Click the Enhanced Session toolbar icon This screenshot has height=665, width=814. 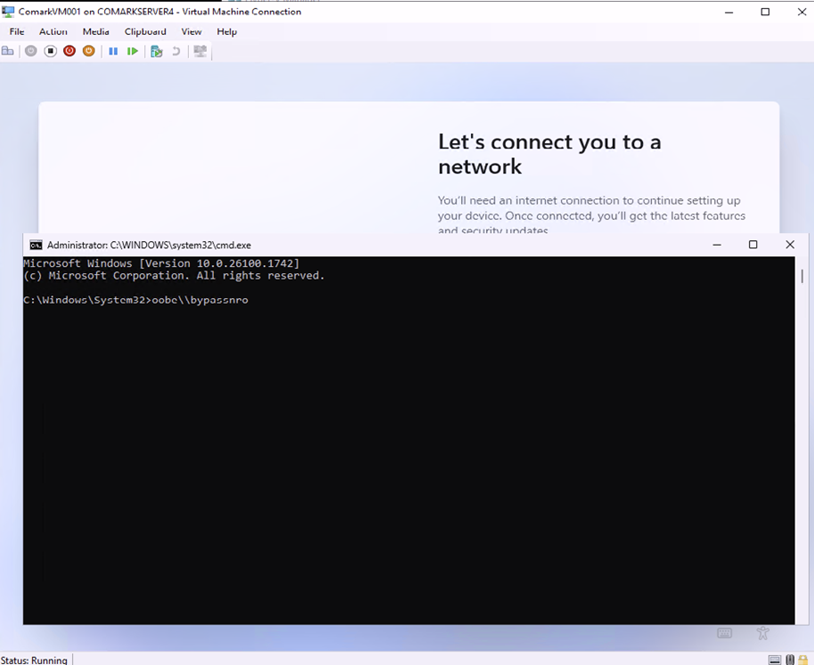tap(200, 51)
